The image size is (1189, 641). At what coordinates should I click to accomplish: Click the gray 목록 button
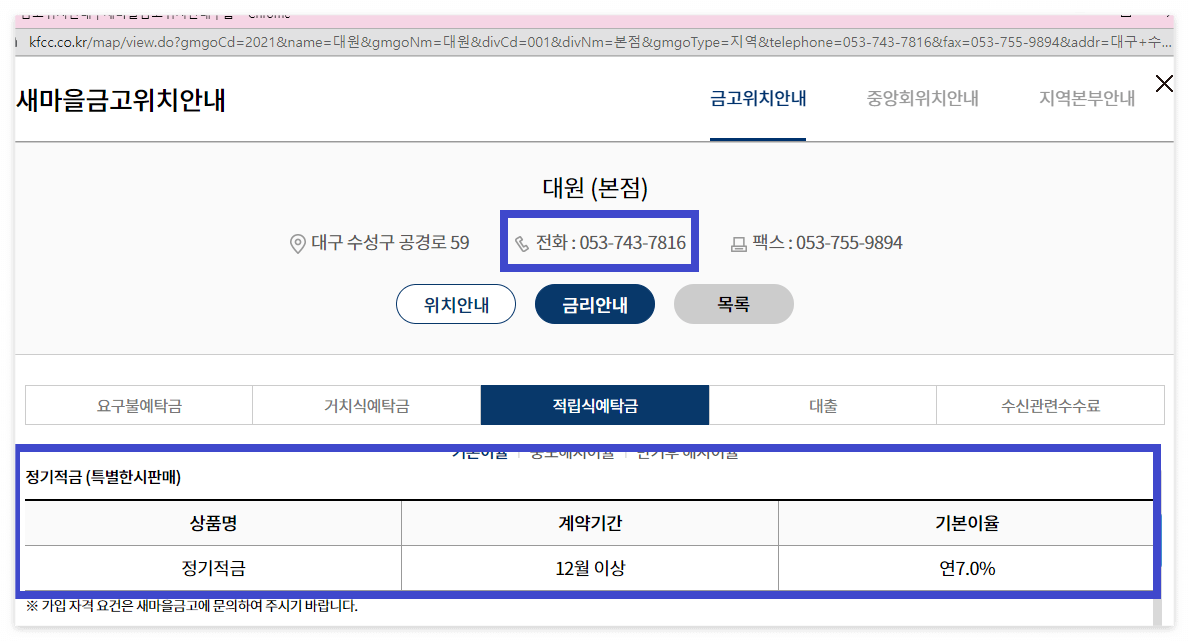734,304
